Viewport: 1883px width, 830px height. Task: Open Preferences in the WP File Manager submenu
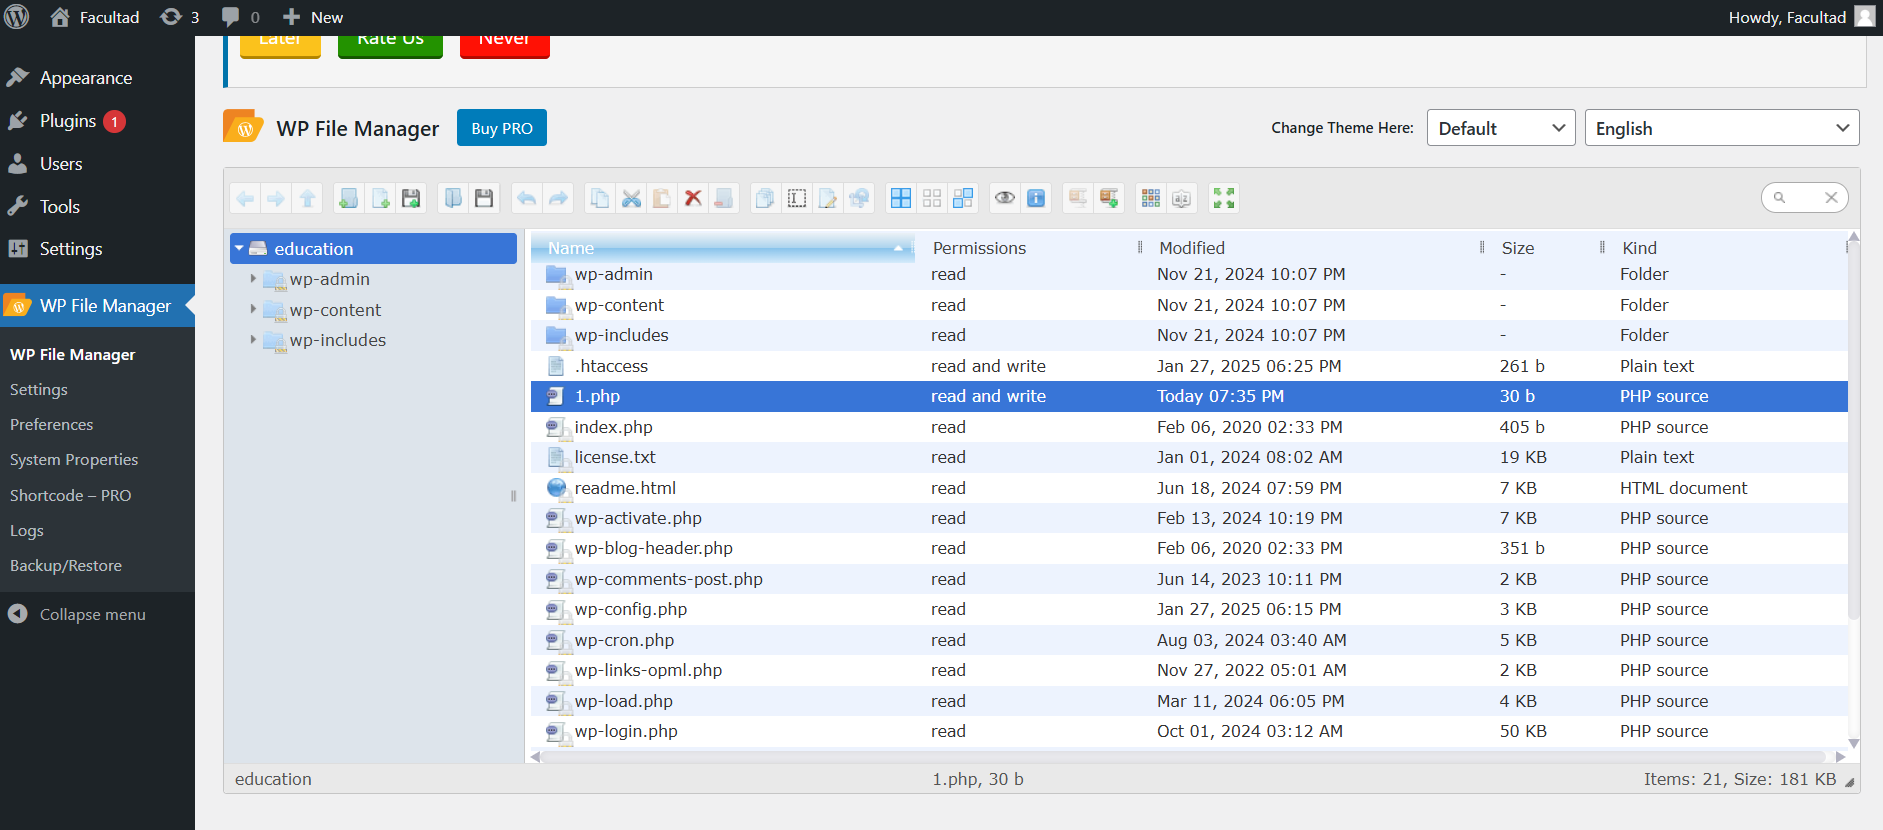pos(51,425)
